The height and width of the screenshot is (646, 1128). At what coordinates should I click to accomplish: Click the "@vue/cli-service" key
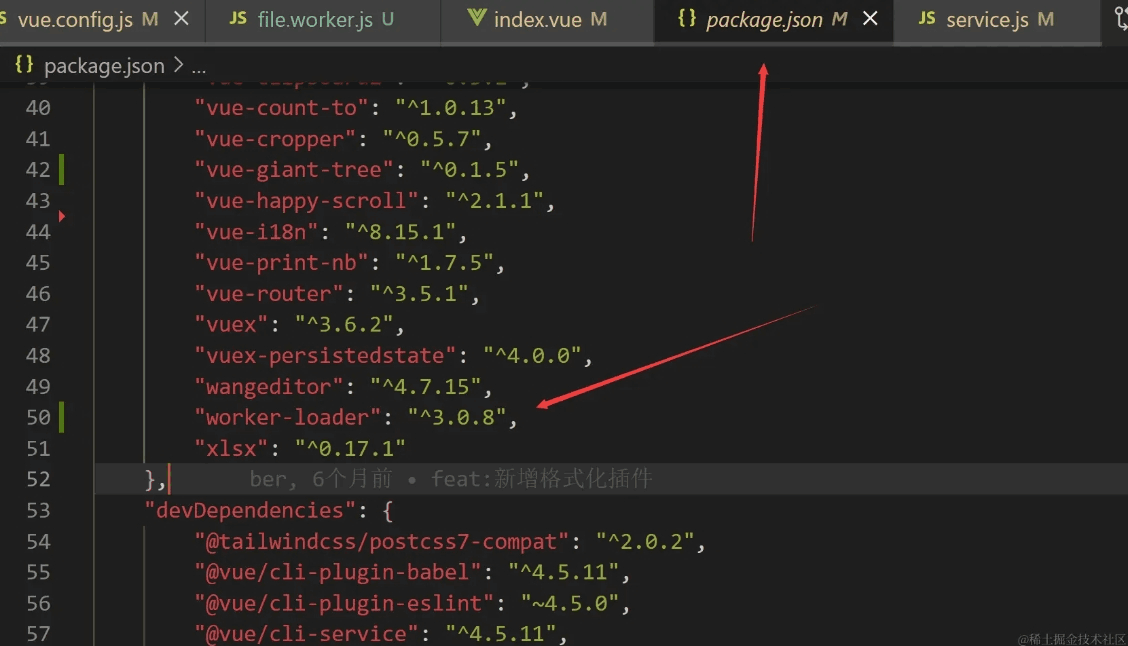[x=307, y=634]
